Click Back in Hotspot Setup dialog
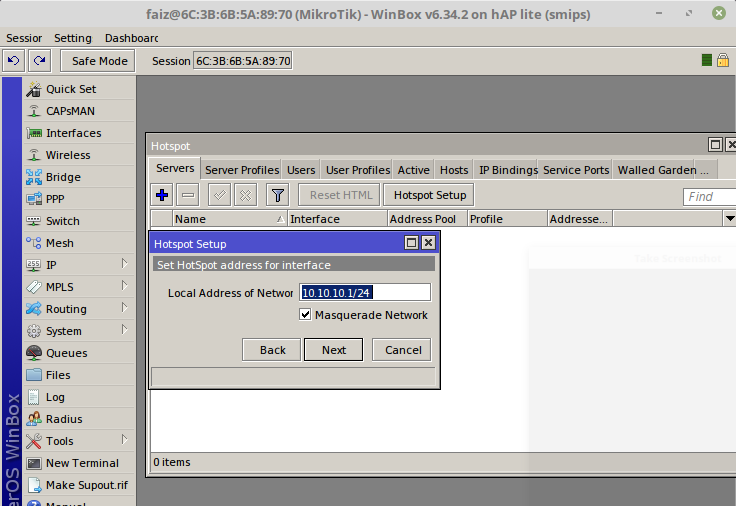736x506 pixels. point(271,350)
